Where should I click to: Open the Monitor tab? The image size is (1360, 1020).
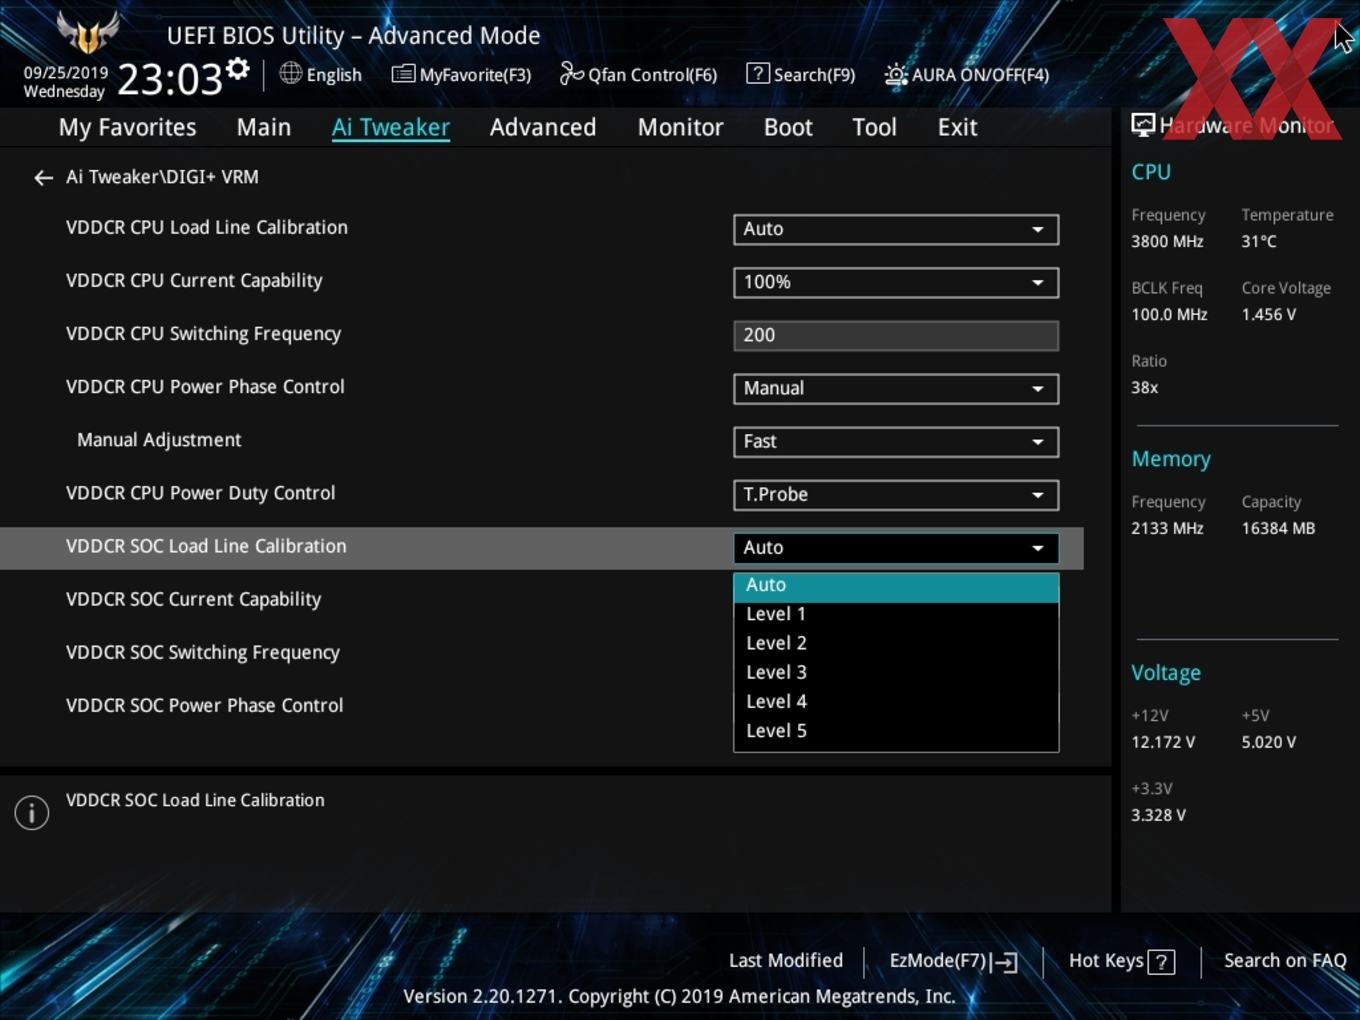[681, 127]
